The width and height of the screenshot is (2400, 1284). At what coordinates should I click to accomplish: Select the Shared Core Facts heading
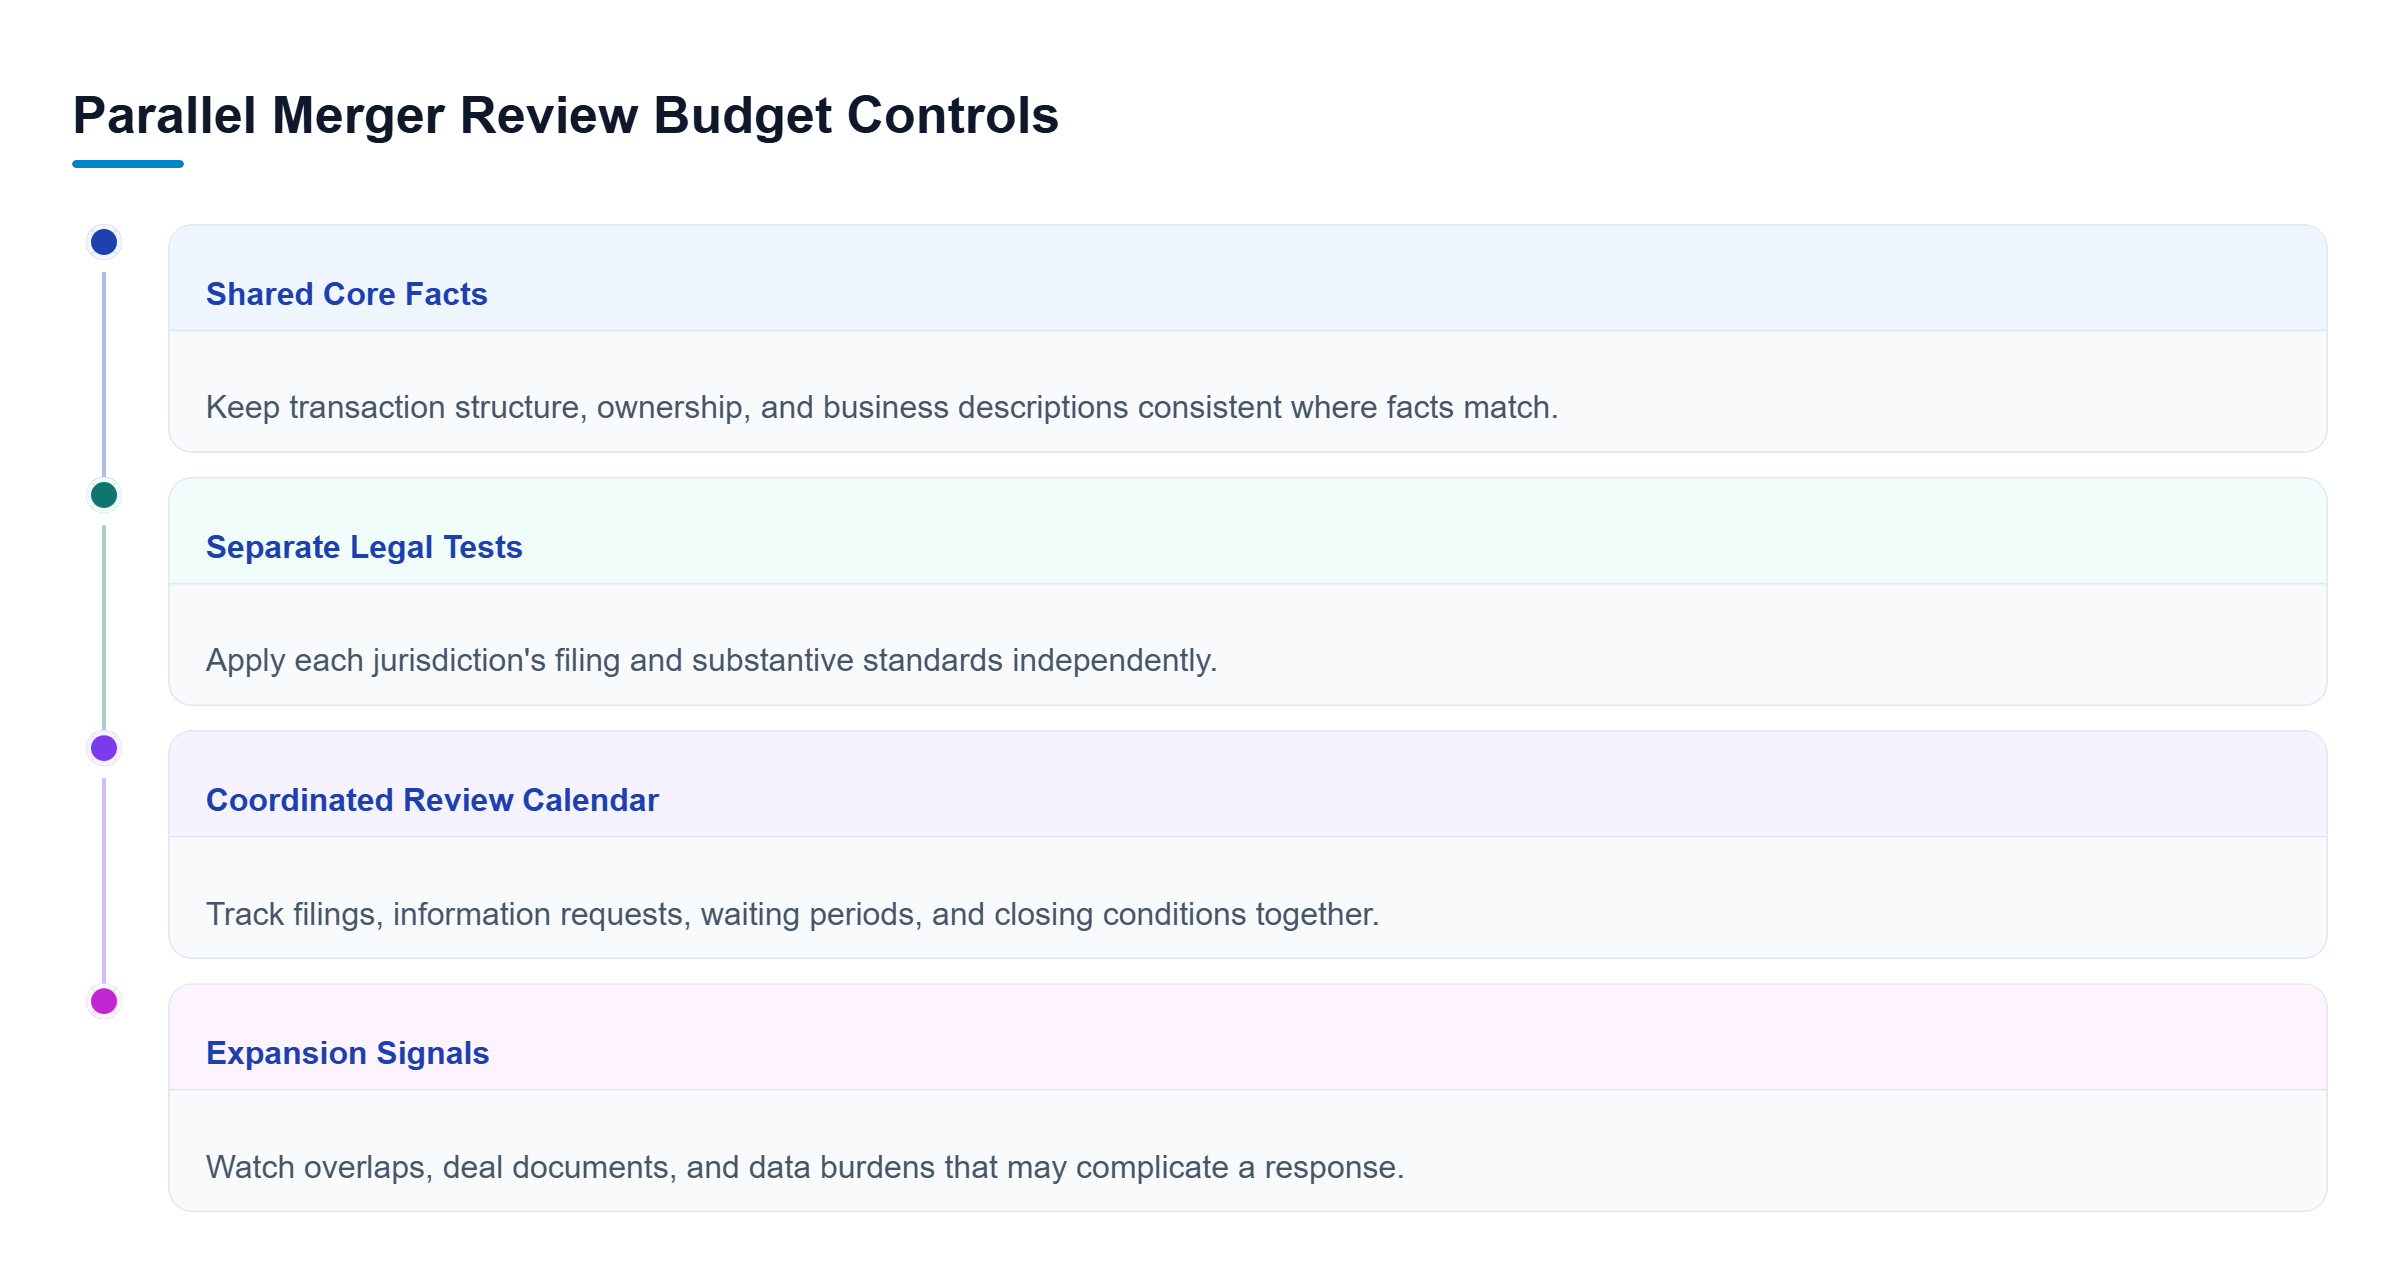(x=346, y=294)
